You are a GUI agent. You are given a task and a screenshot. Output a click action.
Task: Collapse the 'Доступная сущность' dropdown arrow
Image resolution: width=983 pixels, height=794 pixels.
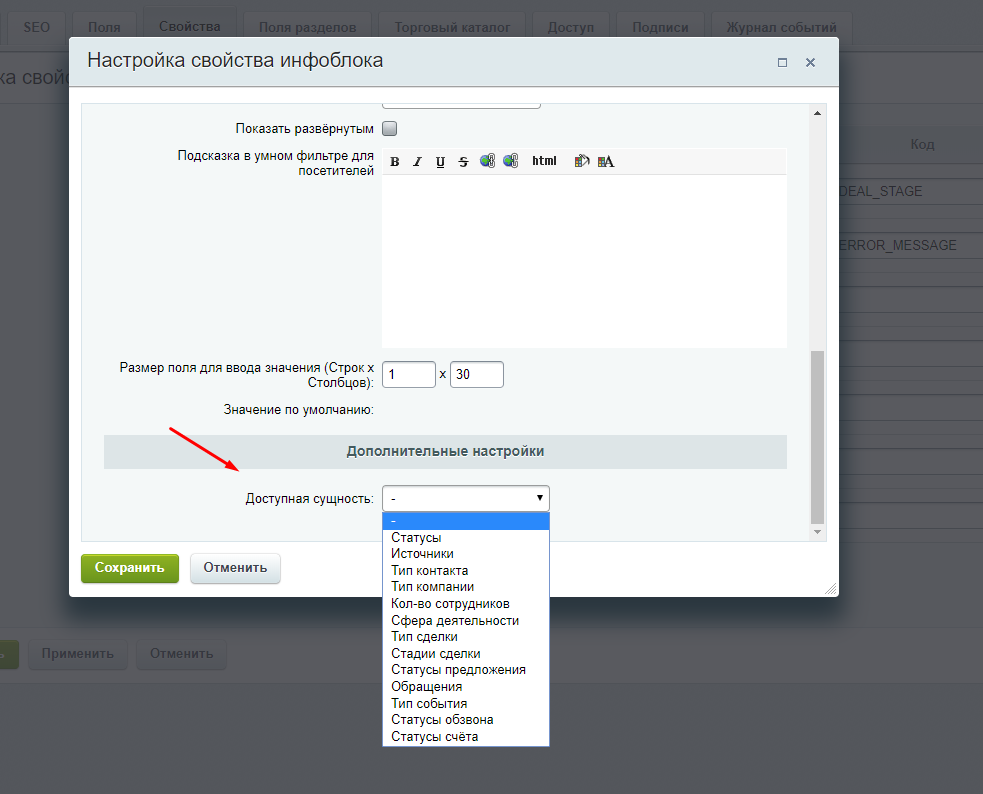click(x=539, y=498)
